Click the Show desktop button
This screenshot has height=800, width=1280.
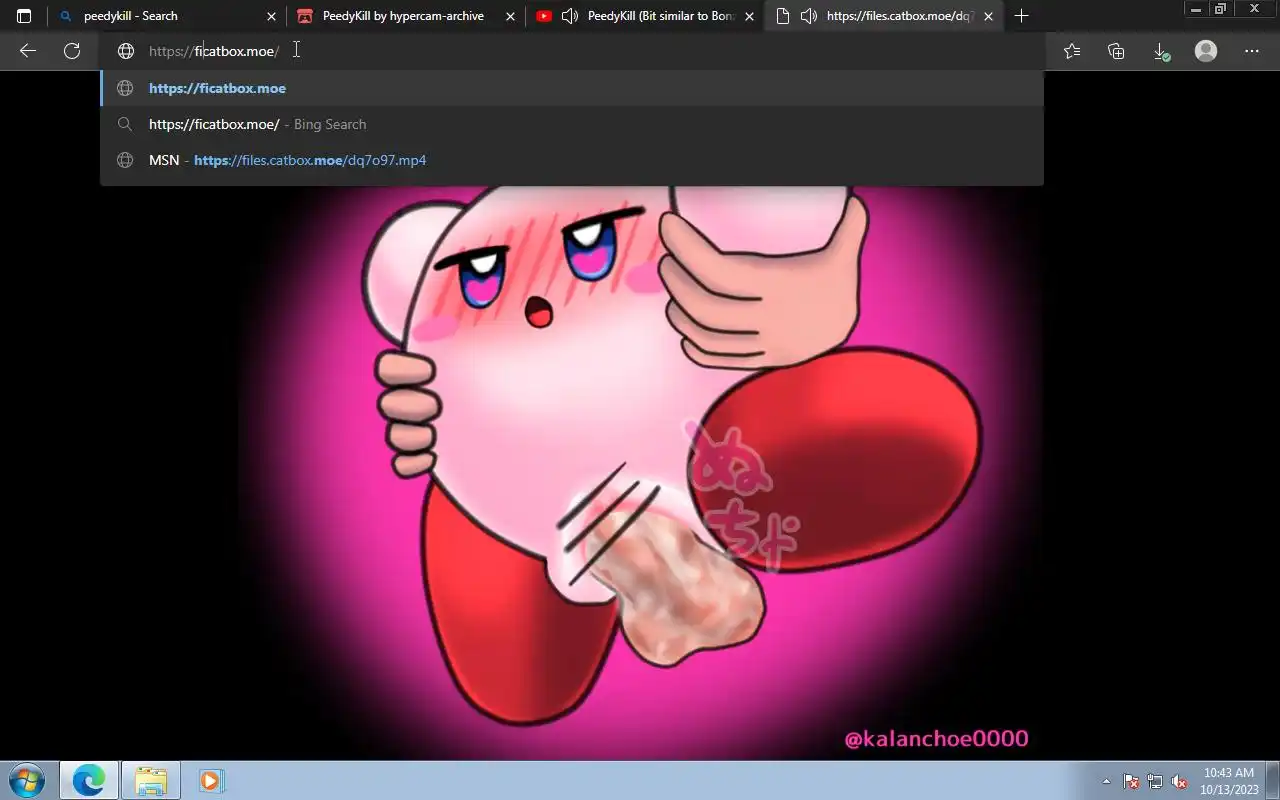pos(1272,780)
